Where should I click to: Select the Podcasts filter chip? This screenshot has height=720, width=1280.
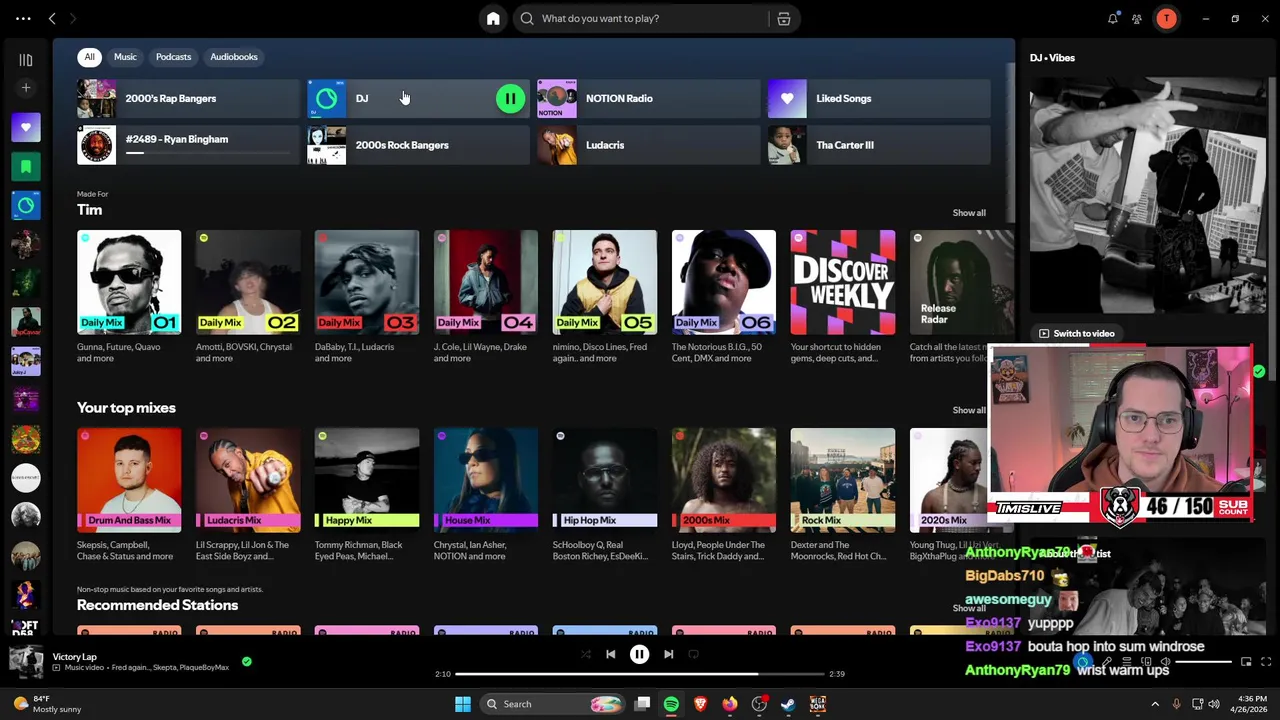(x=173, y=57)
